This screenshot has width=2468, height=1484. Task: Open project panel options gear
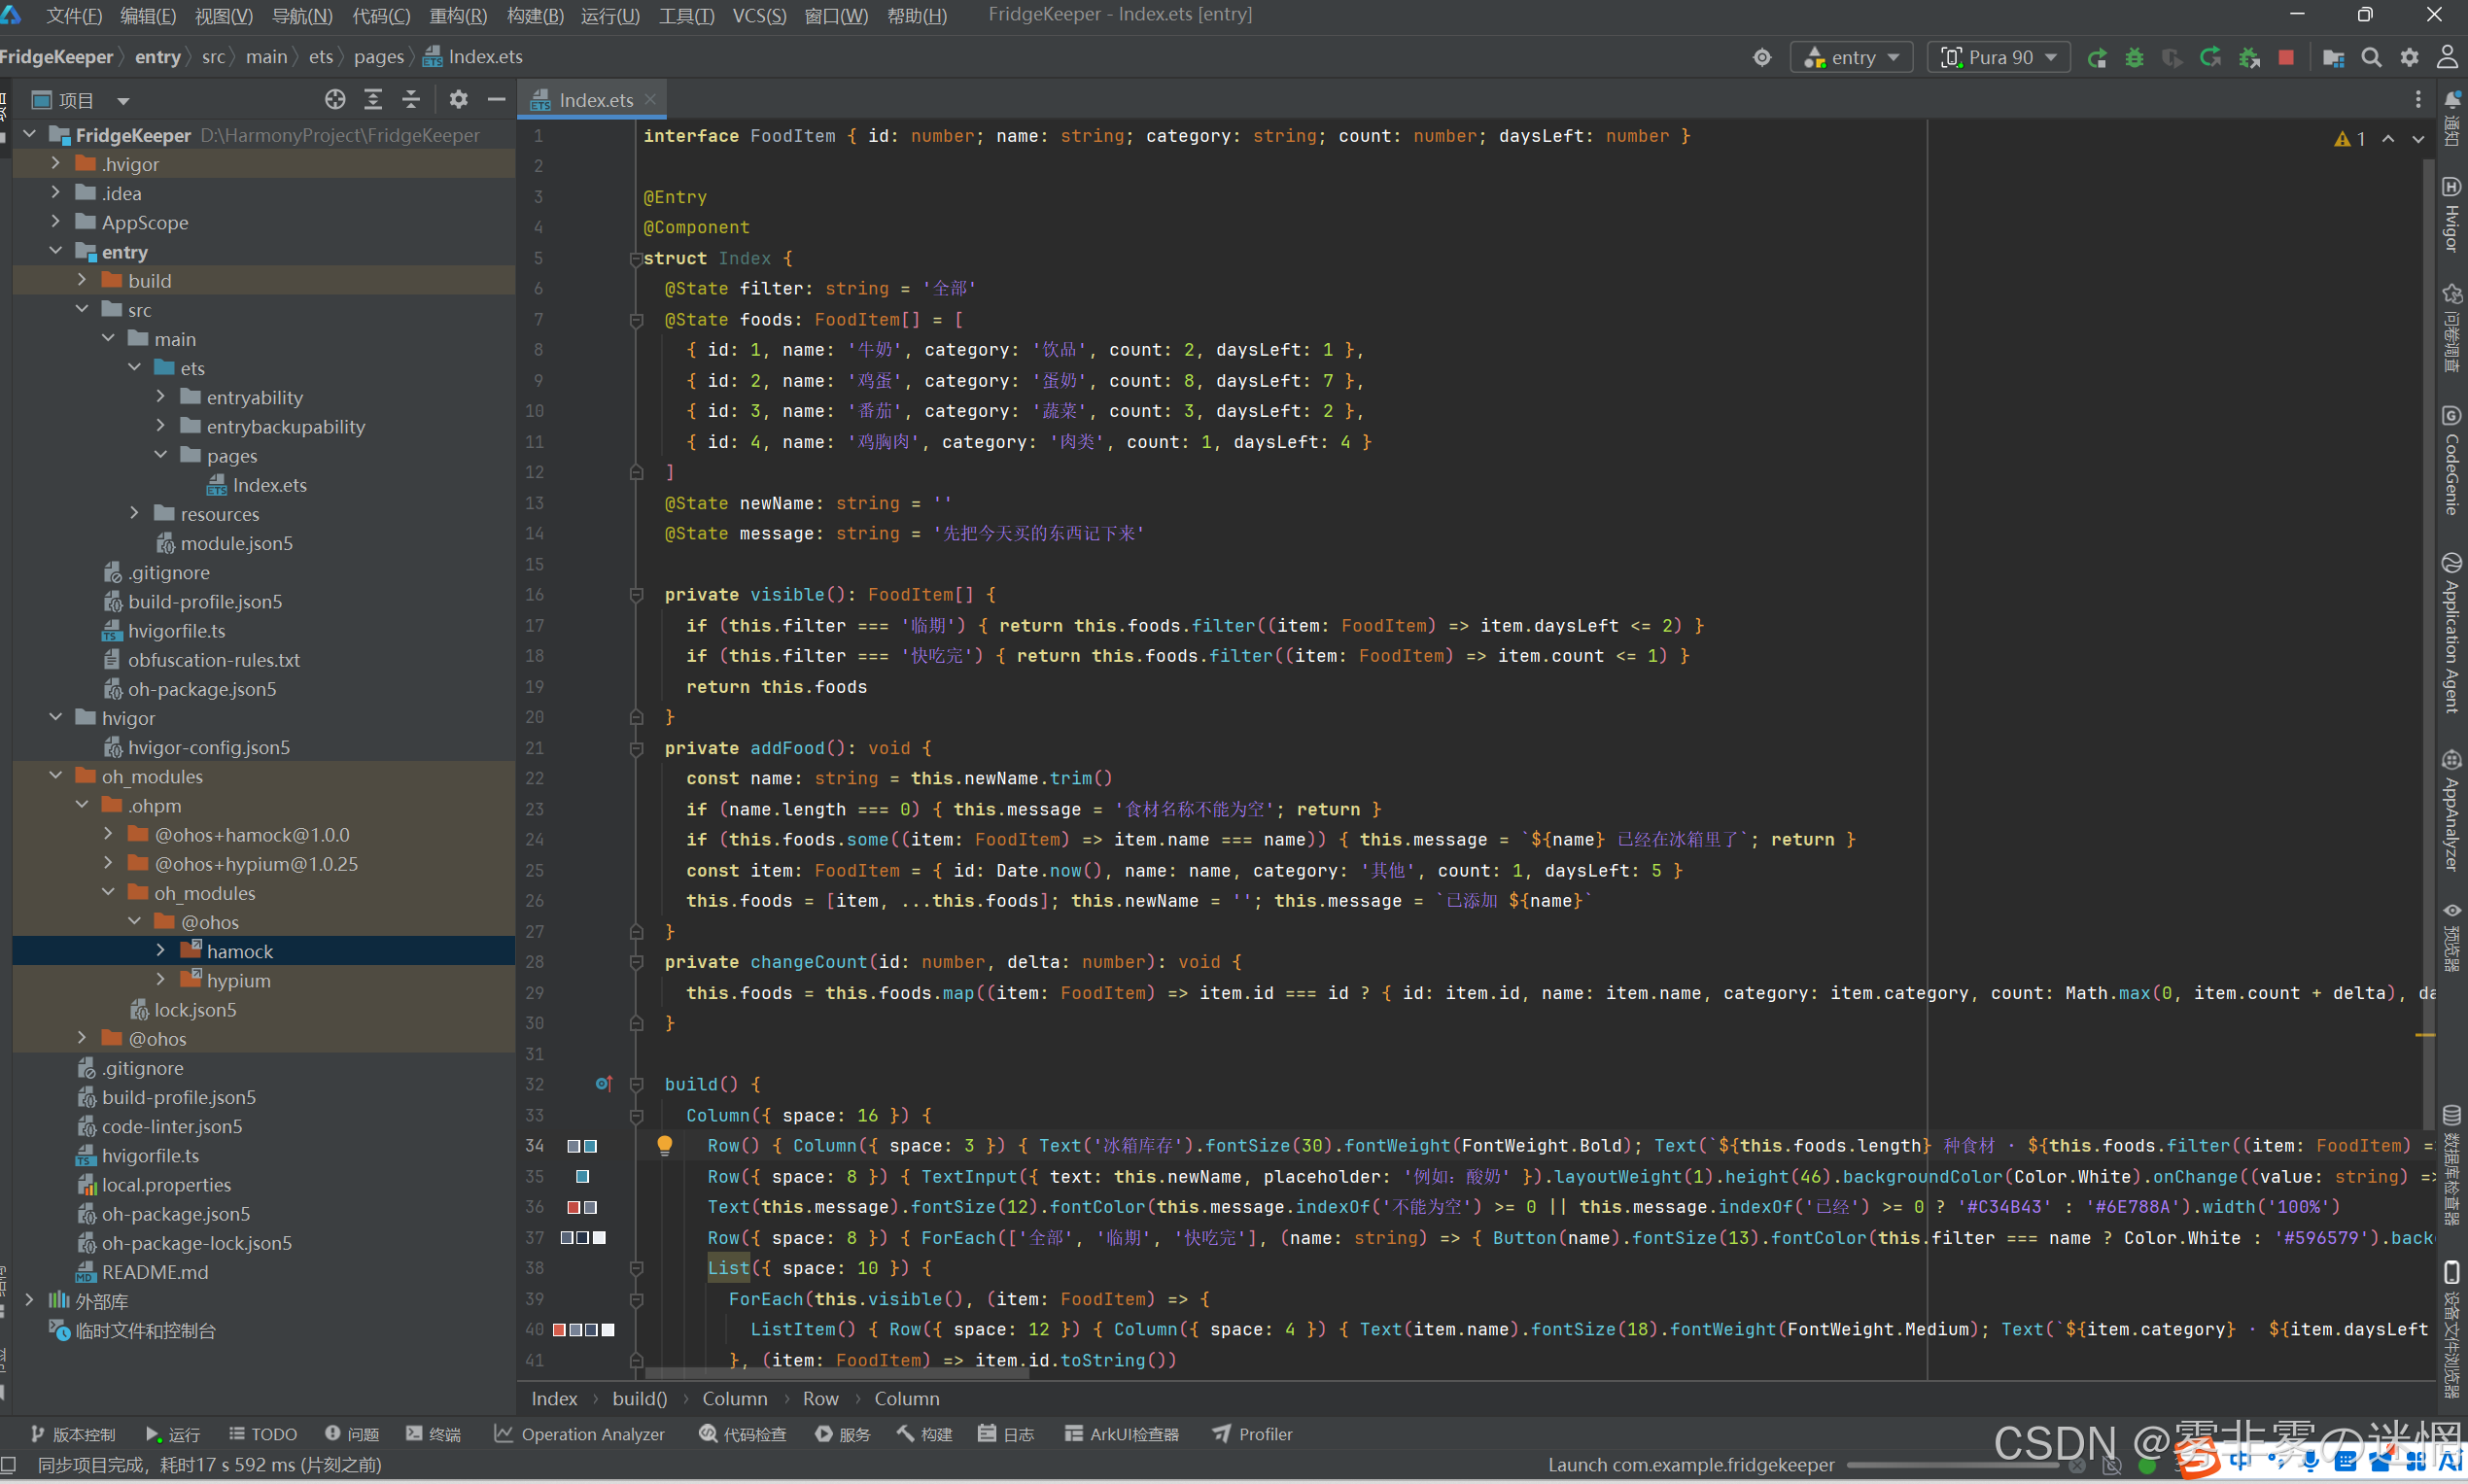(458, 99)
